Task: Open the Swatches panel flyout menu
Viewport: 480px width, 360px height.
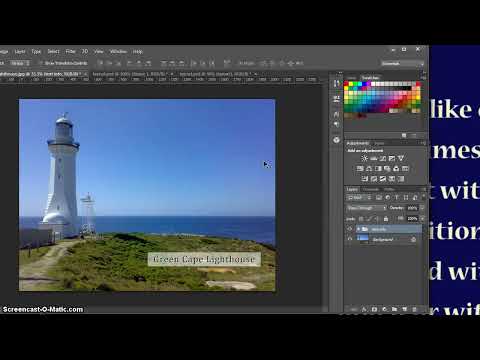Action: coord(423,77)
